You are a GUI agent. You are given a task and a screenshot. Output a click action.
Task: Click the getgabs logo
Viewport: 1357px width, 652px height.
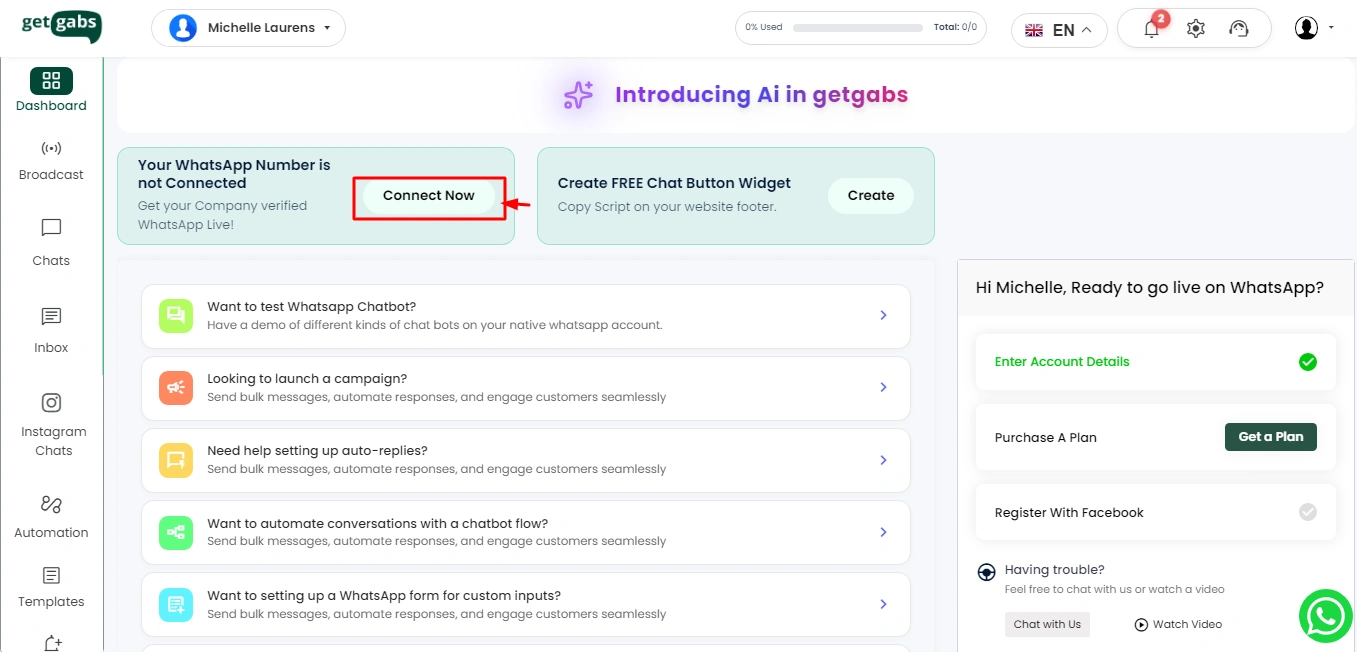[62, 25]
